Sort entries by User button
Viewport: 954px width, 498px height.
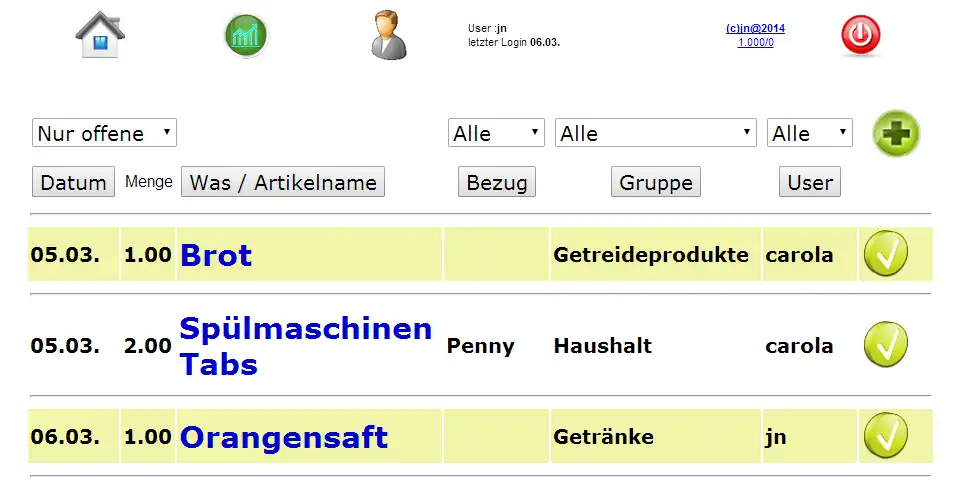[810, 182]
